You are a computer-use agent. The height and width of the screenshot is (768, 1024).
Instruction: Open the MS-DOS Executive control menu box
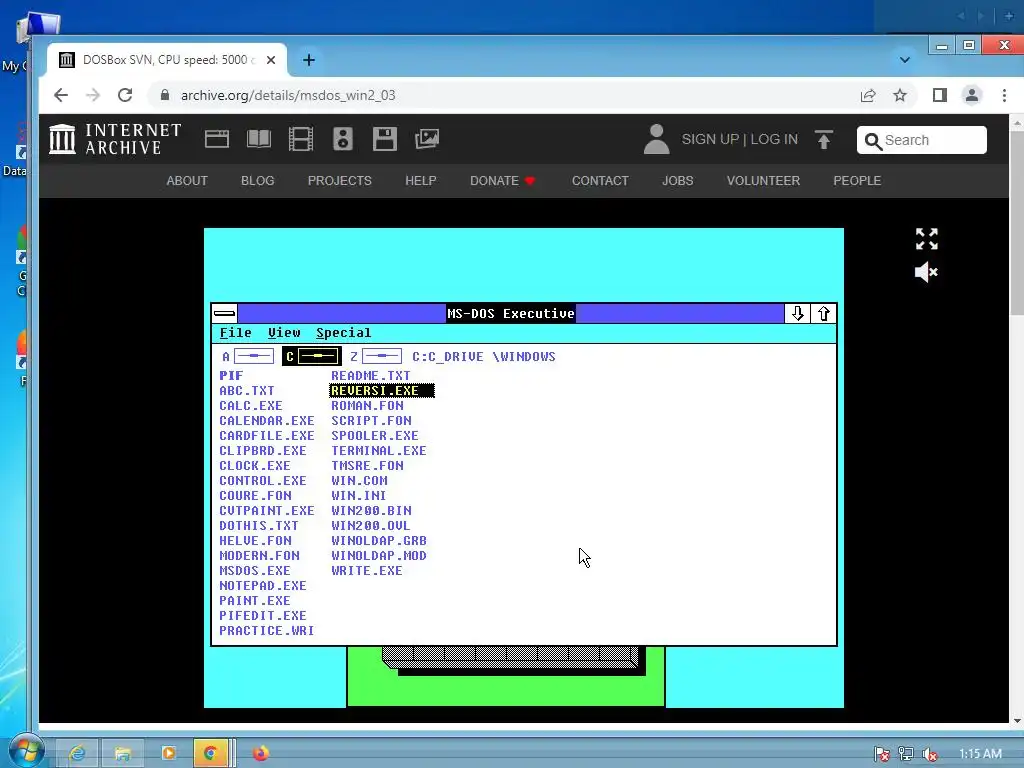coord(225,313)
